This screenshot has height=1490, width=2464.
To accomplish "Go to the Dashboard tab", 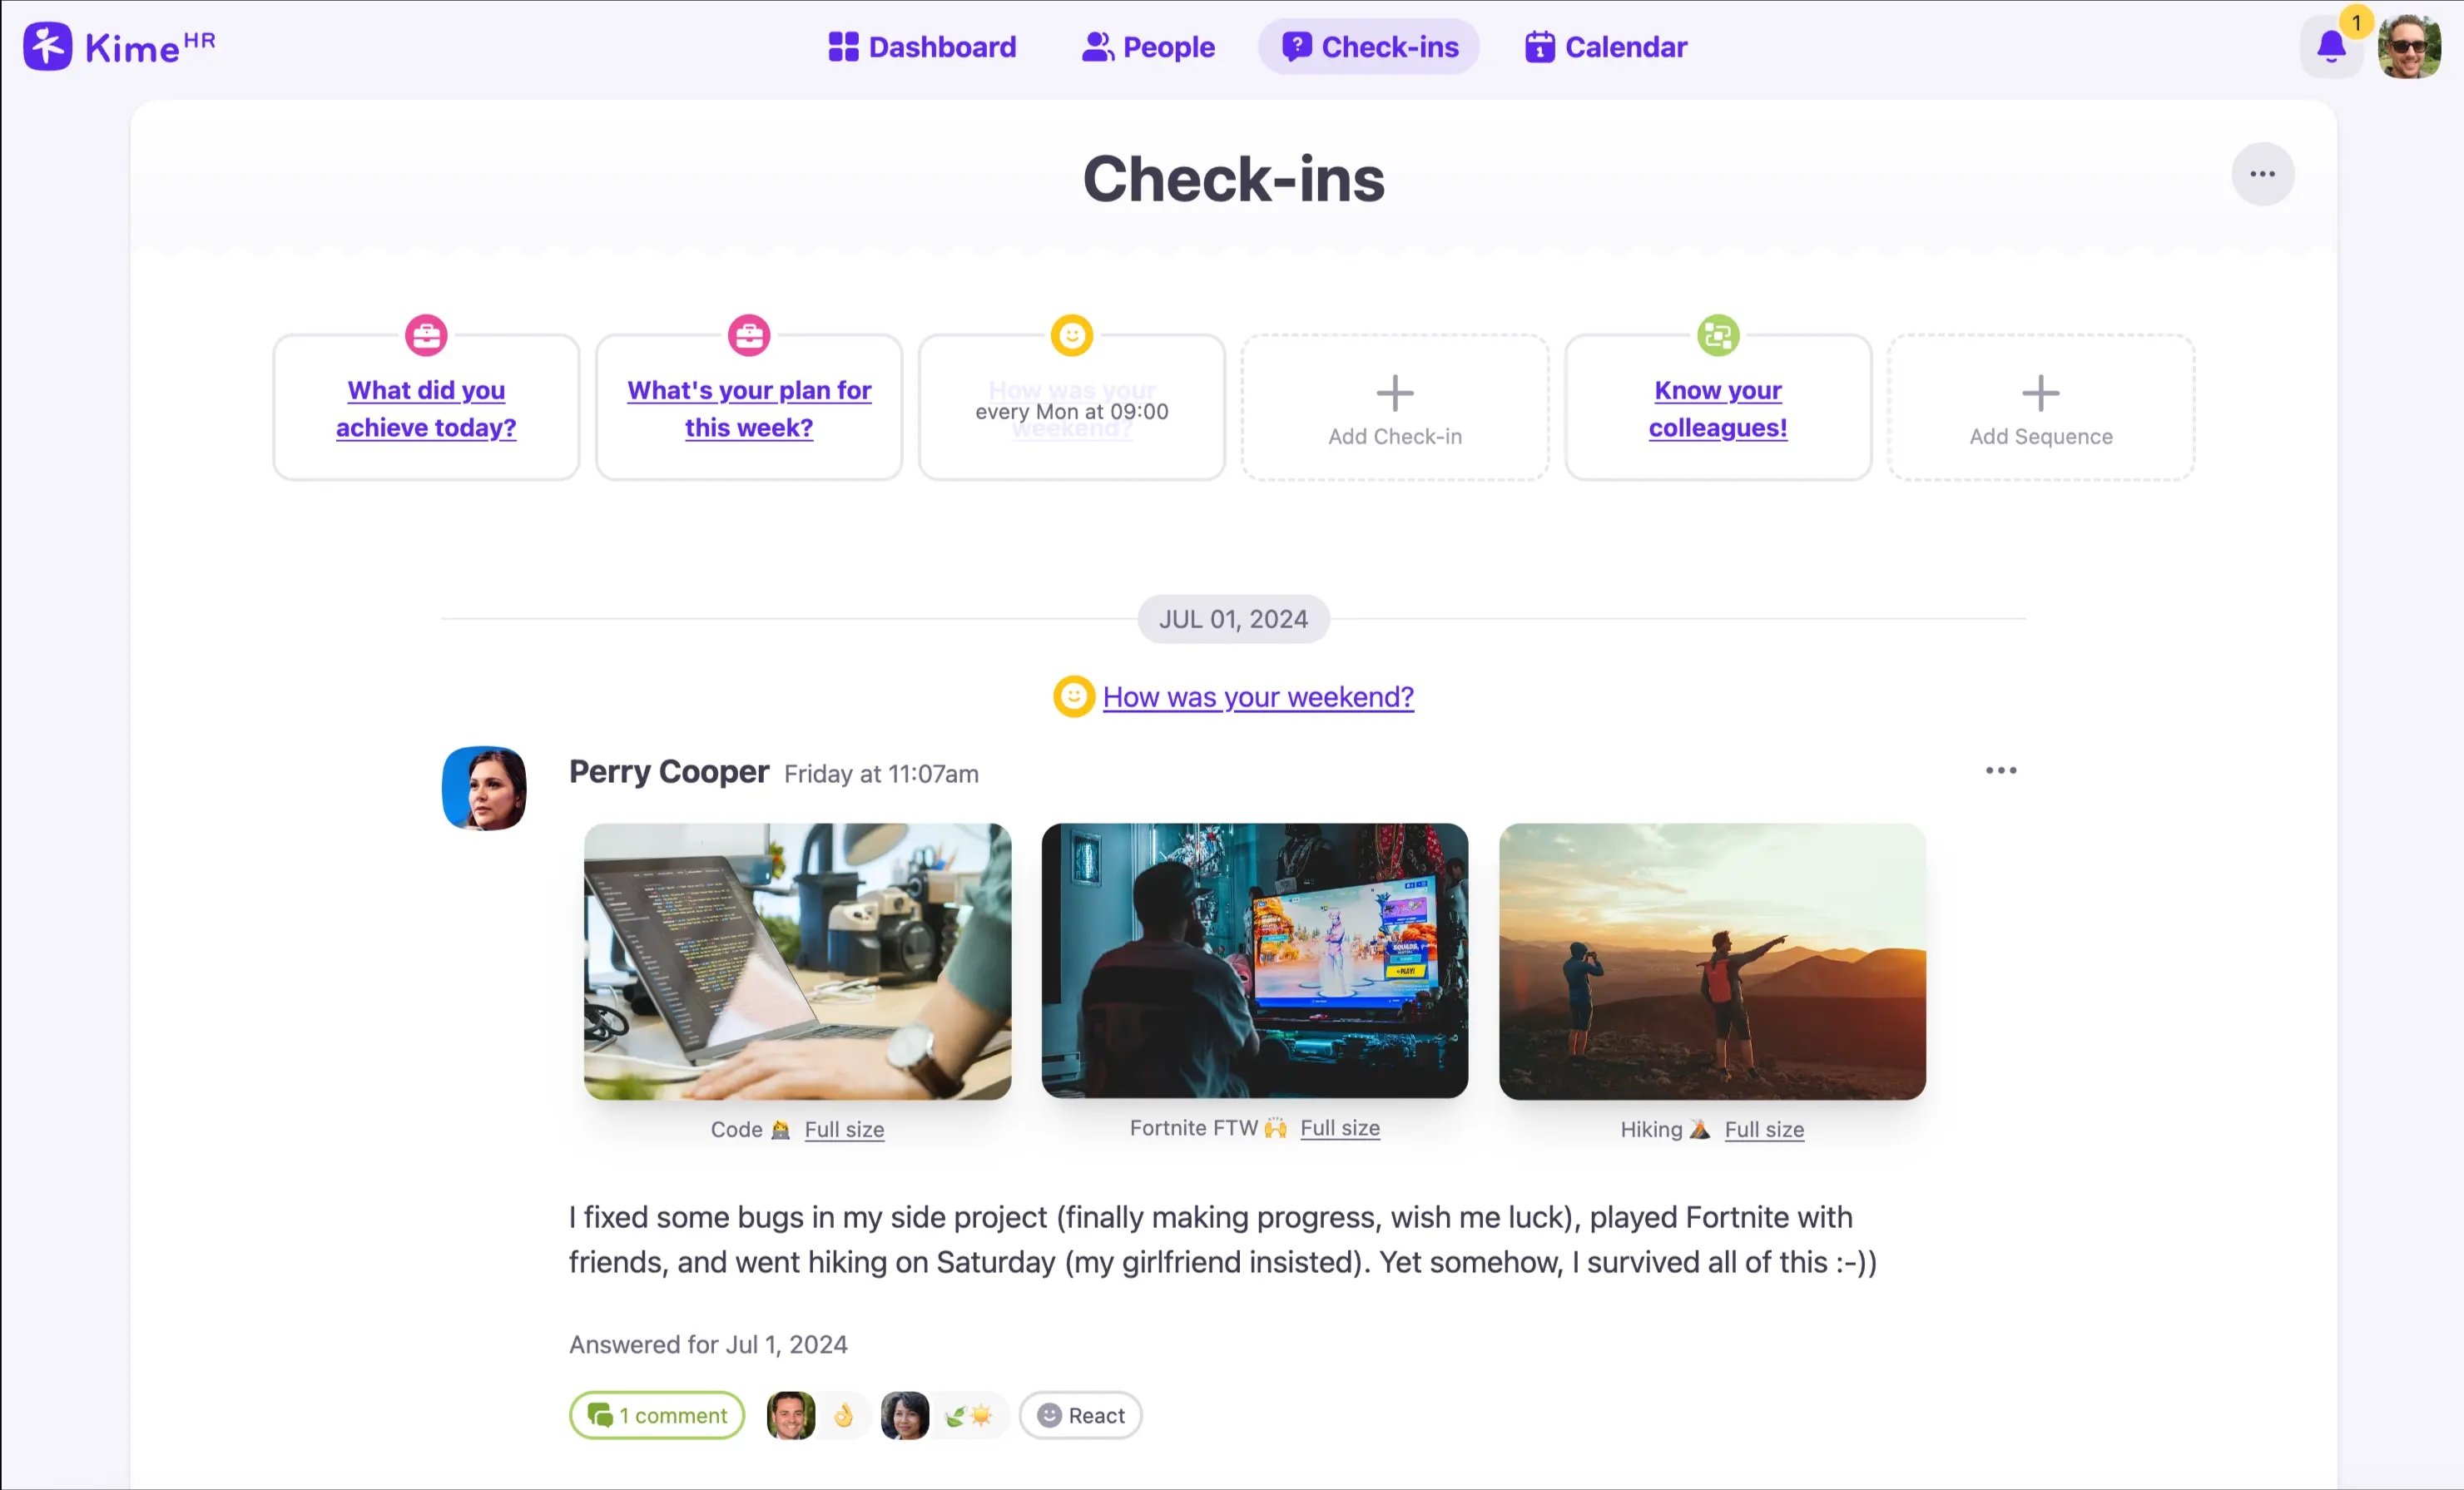I will [922, 47].
